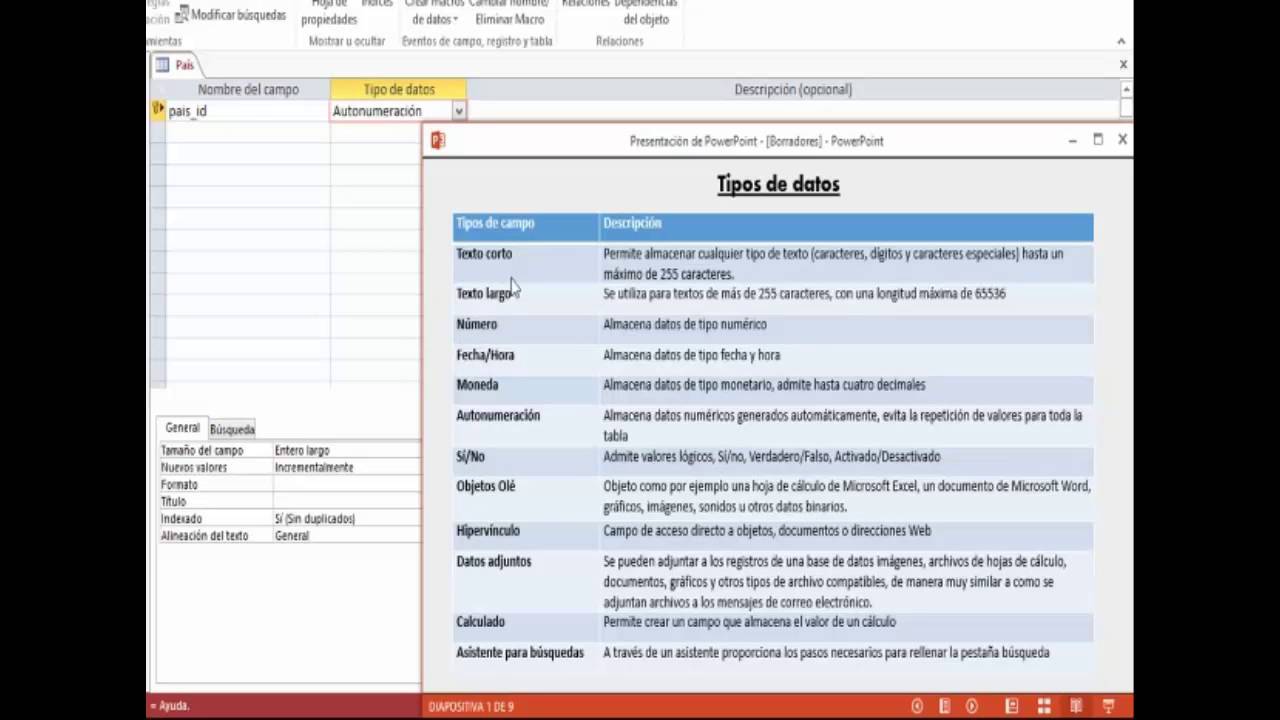Select the Búsqueda properties tab
This screenshot has width=1280, height=720.
(x=232, y=429)
